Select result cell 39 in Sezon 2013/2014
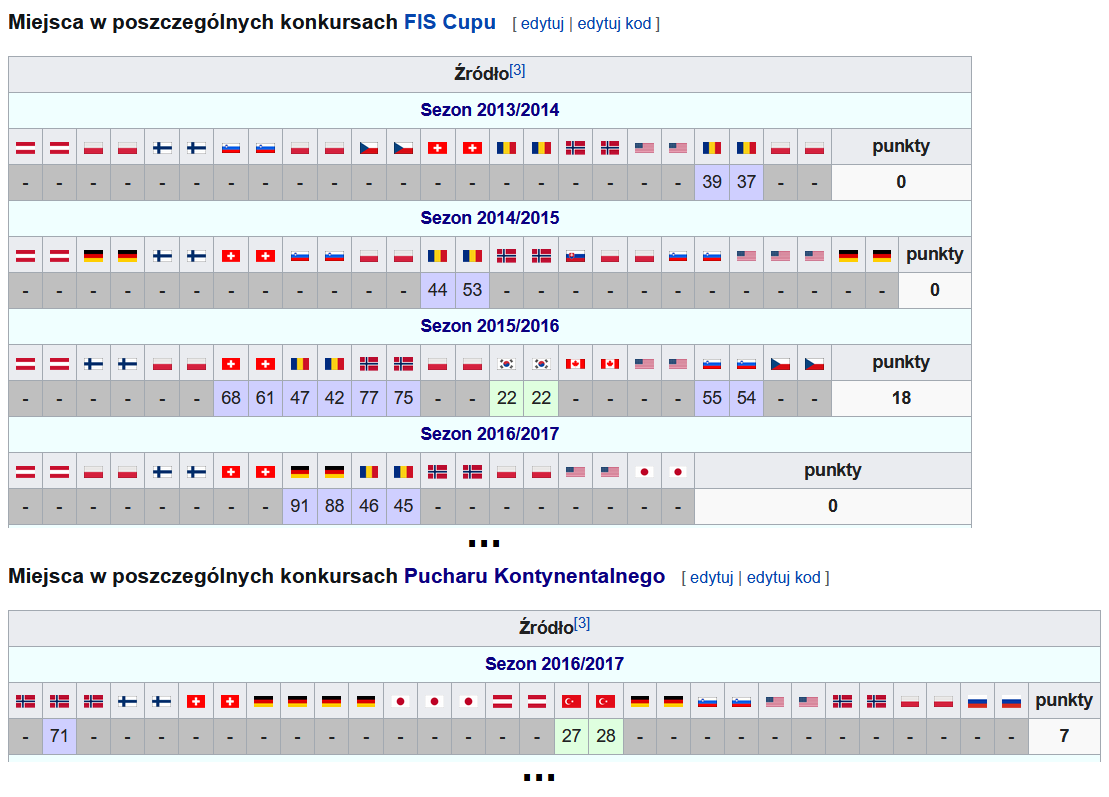Image resolution: width=1109 pixels, height=797 pixels. (712, 182)
